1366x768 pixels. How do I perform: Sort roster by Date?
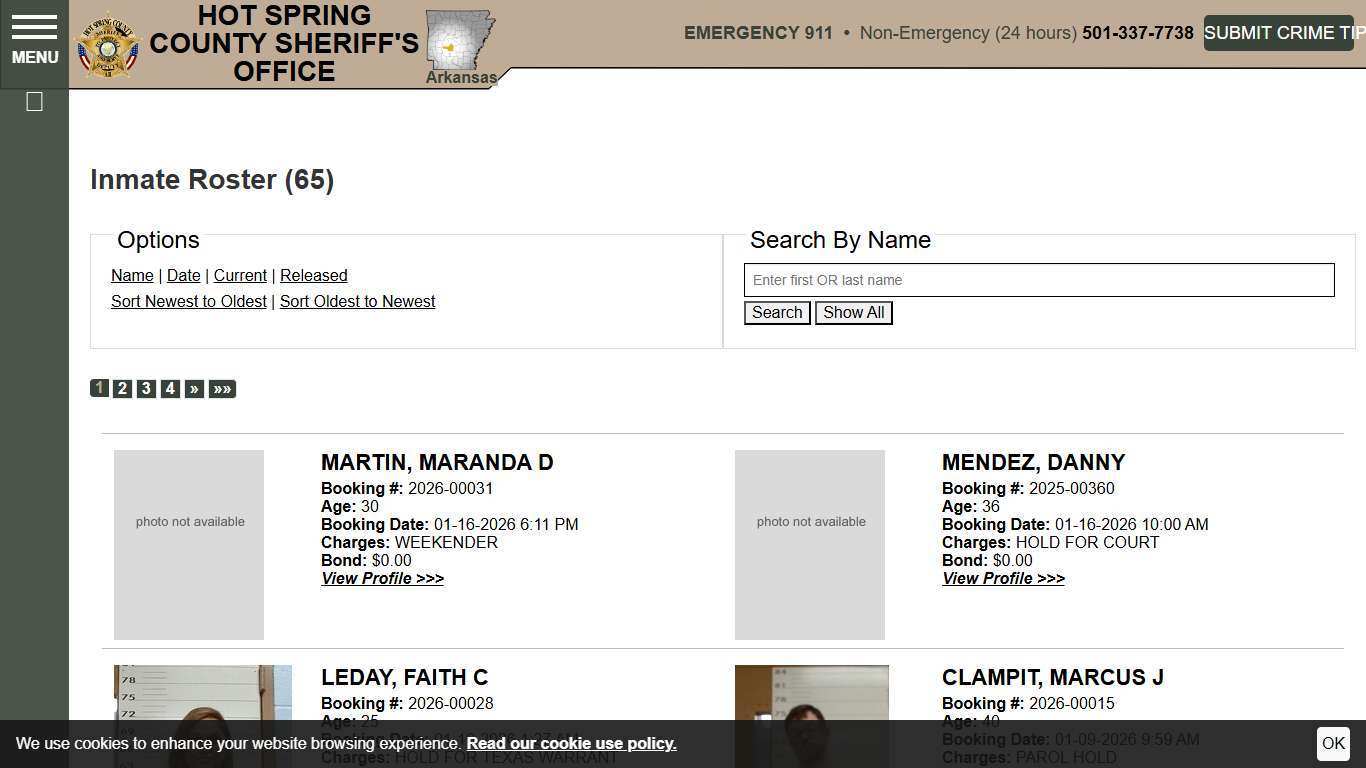183,275
